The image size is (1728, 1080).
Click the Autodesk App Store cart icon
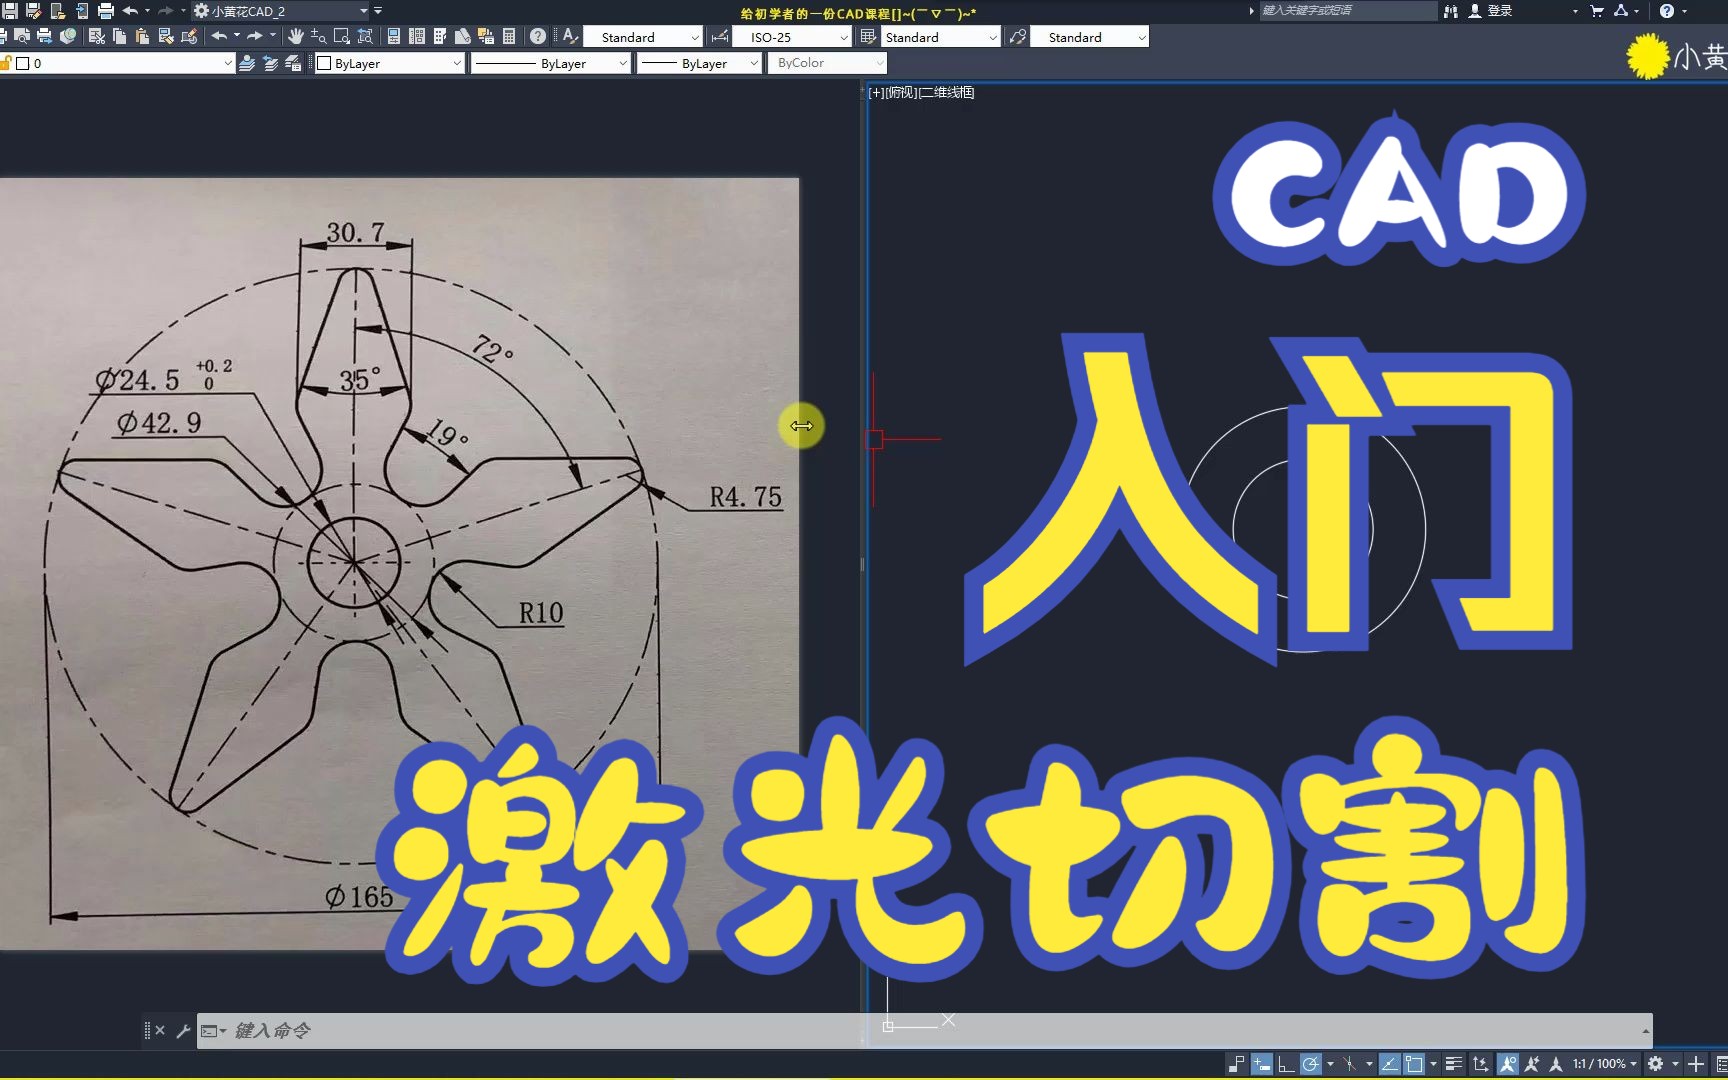coord(1596,11)
